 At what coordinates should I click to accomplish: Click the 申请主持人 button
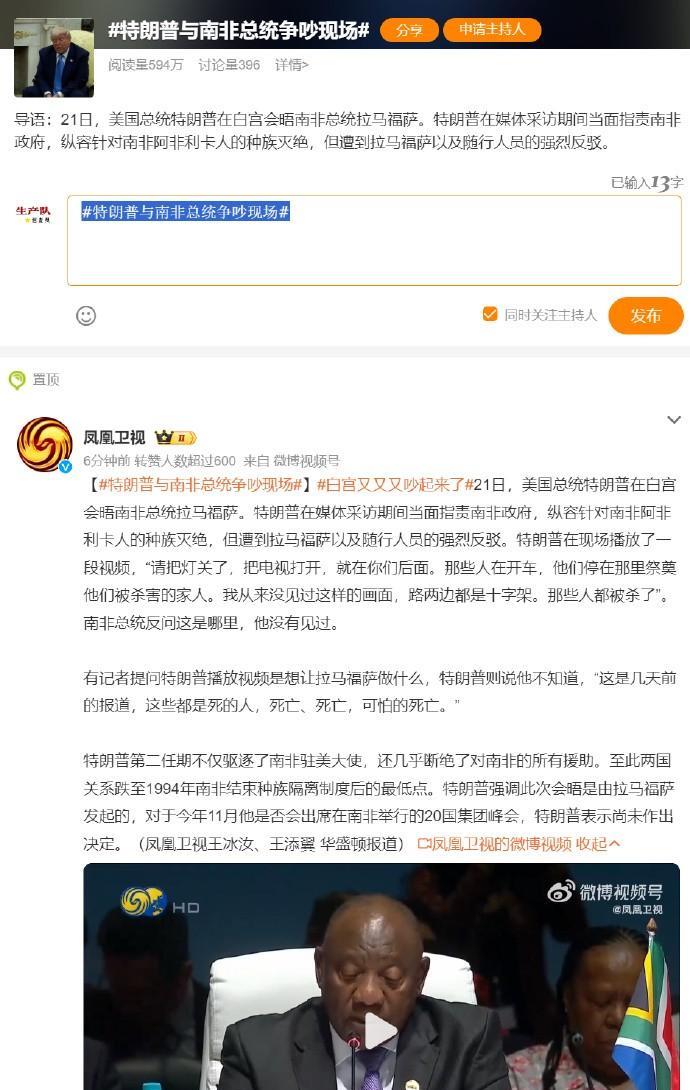[492, 29]
